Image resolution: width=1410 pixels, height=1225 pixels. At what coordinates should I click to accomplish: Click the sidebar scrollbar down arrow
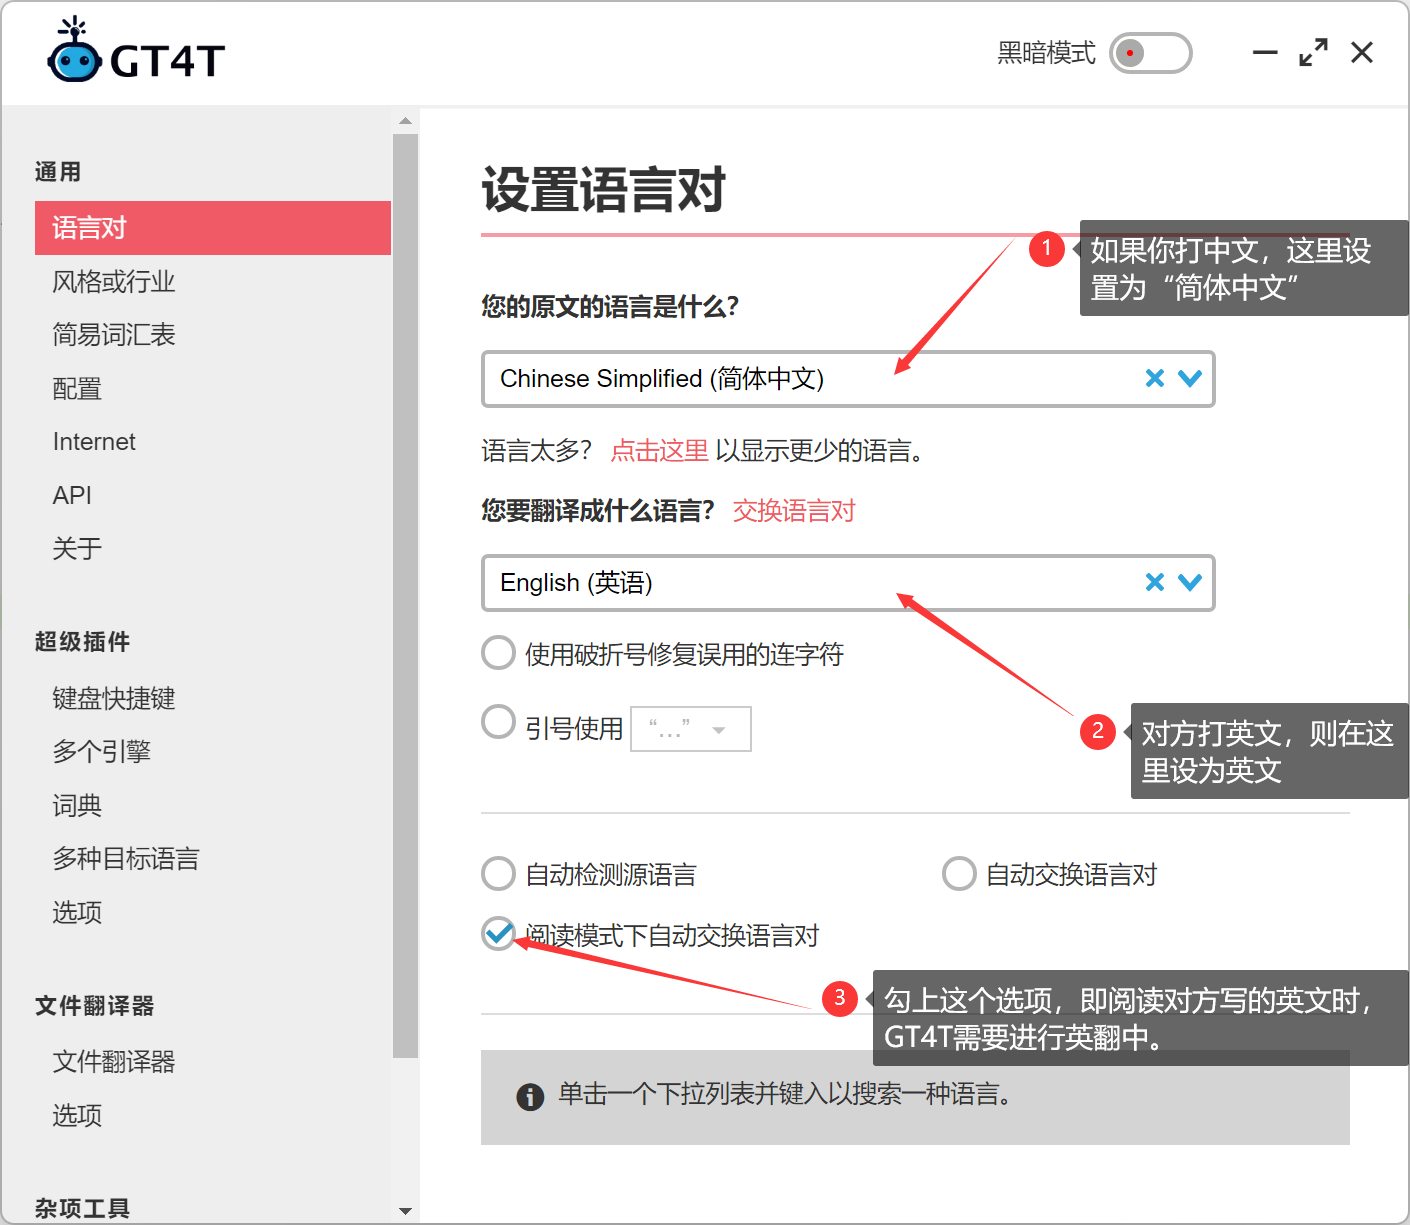pyautogui.click(x=405, y=1210)
